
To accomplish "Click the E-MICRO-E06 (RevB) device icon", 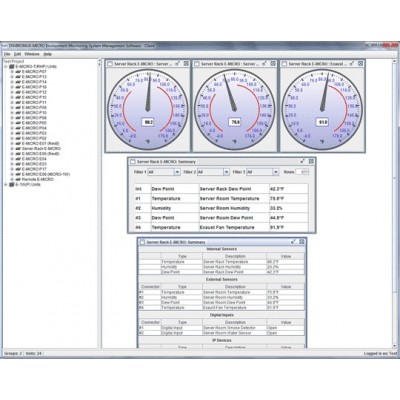I will tap(18, 154).
